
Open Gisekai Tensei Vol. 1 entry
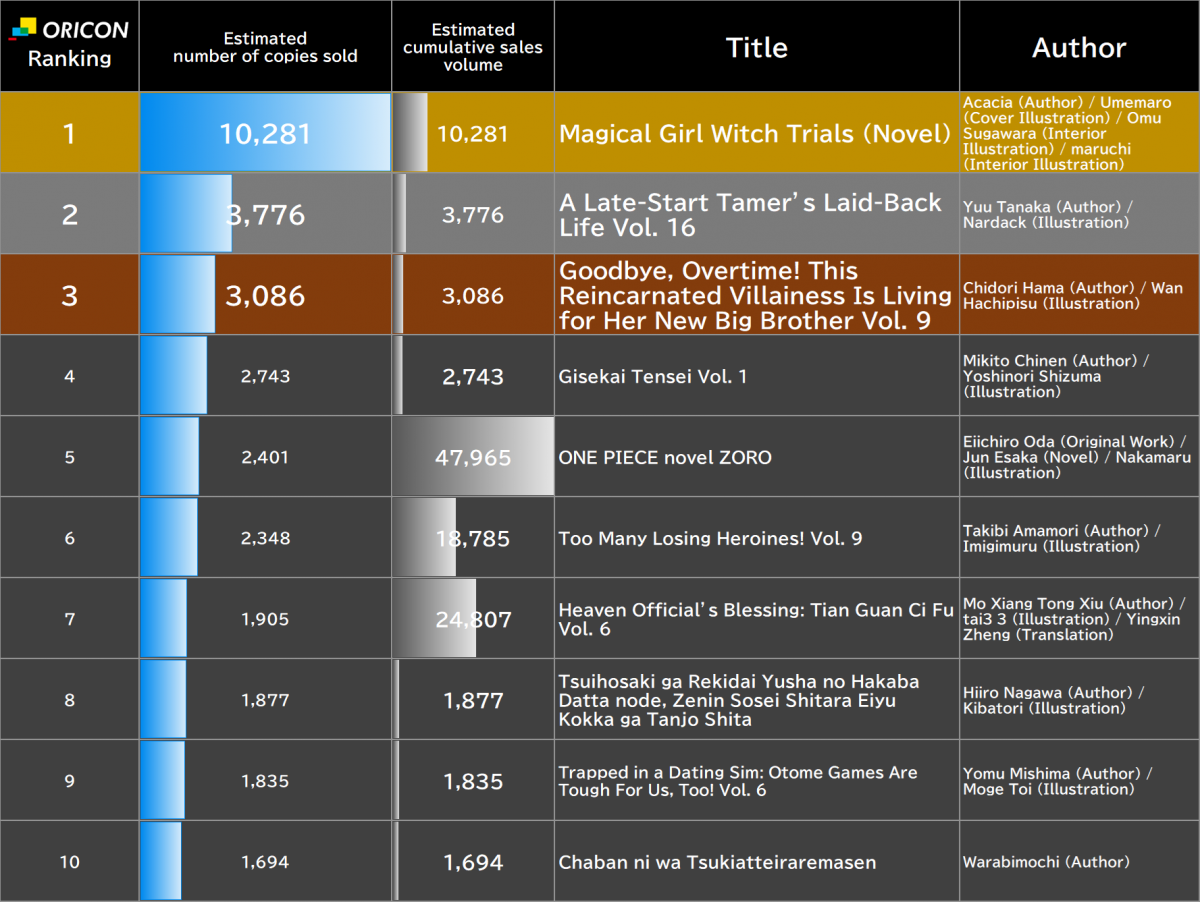coord(653,377)
